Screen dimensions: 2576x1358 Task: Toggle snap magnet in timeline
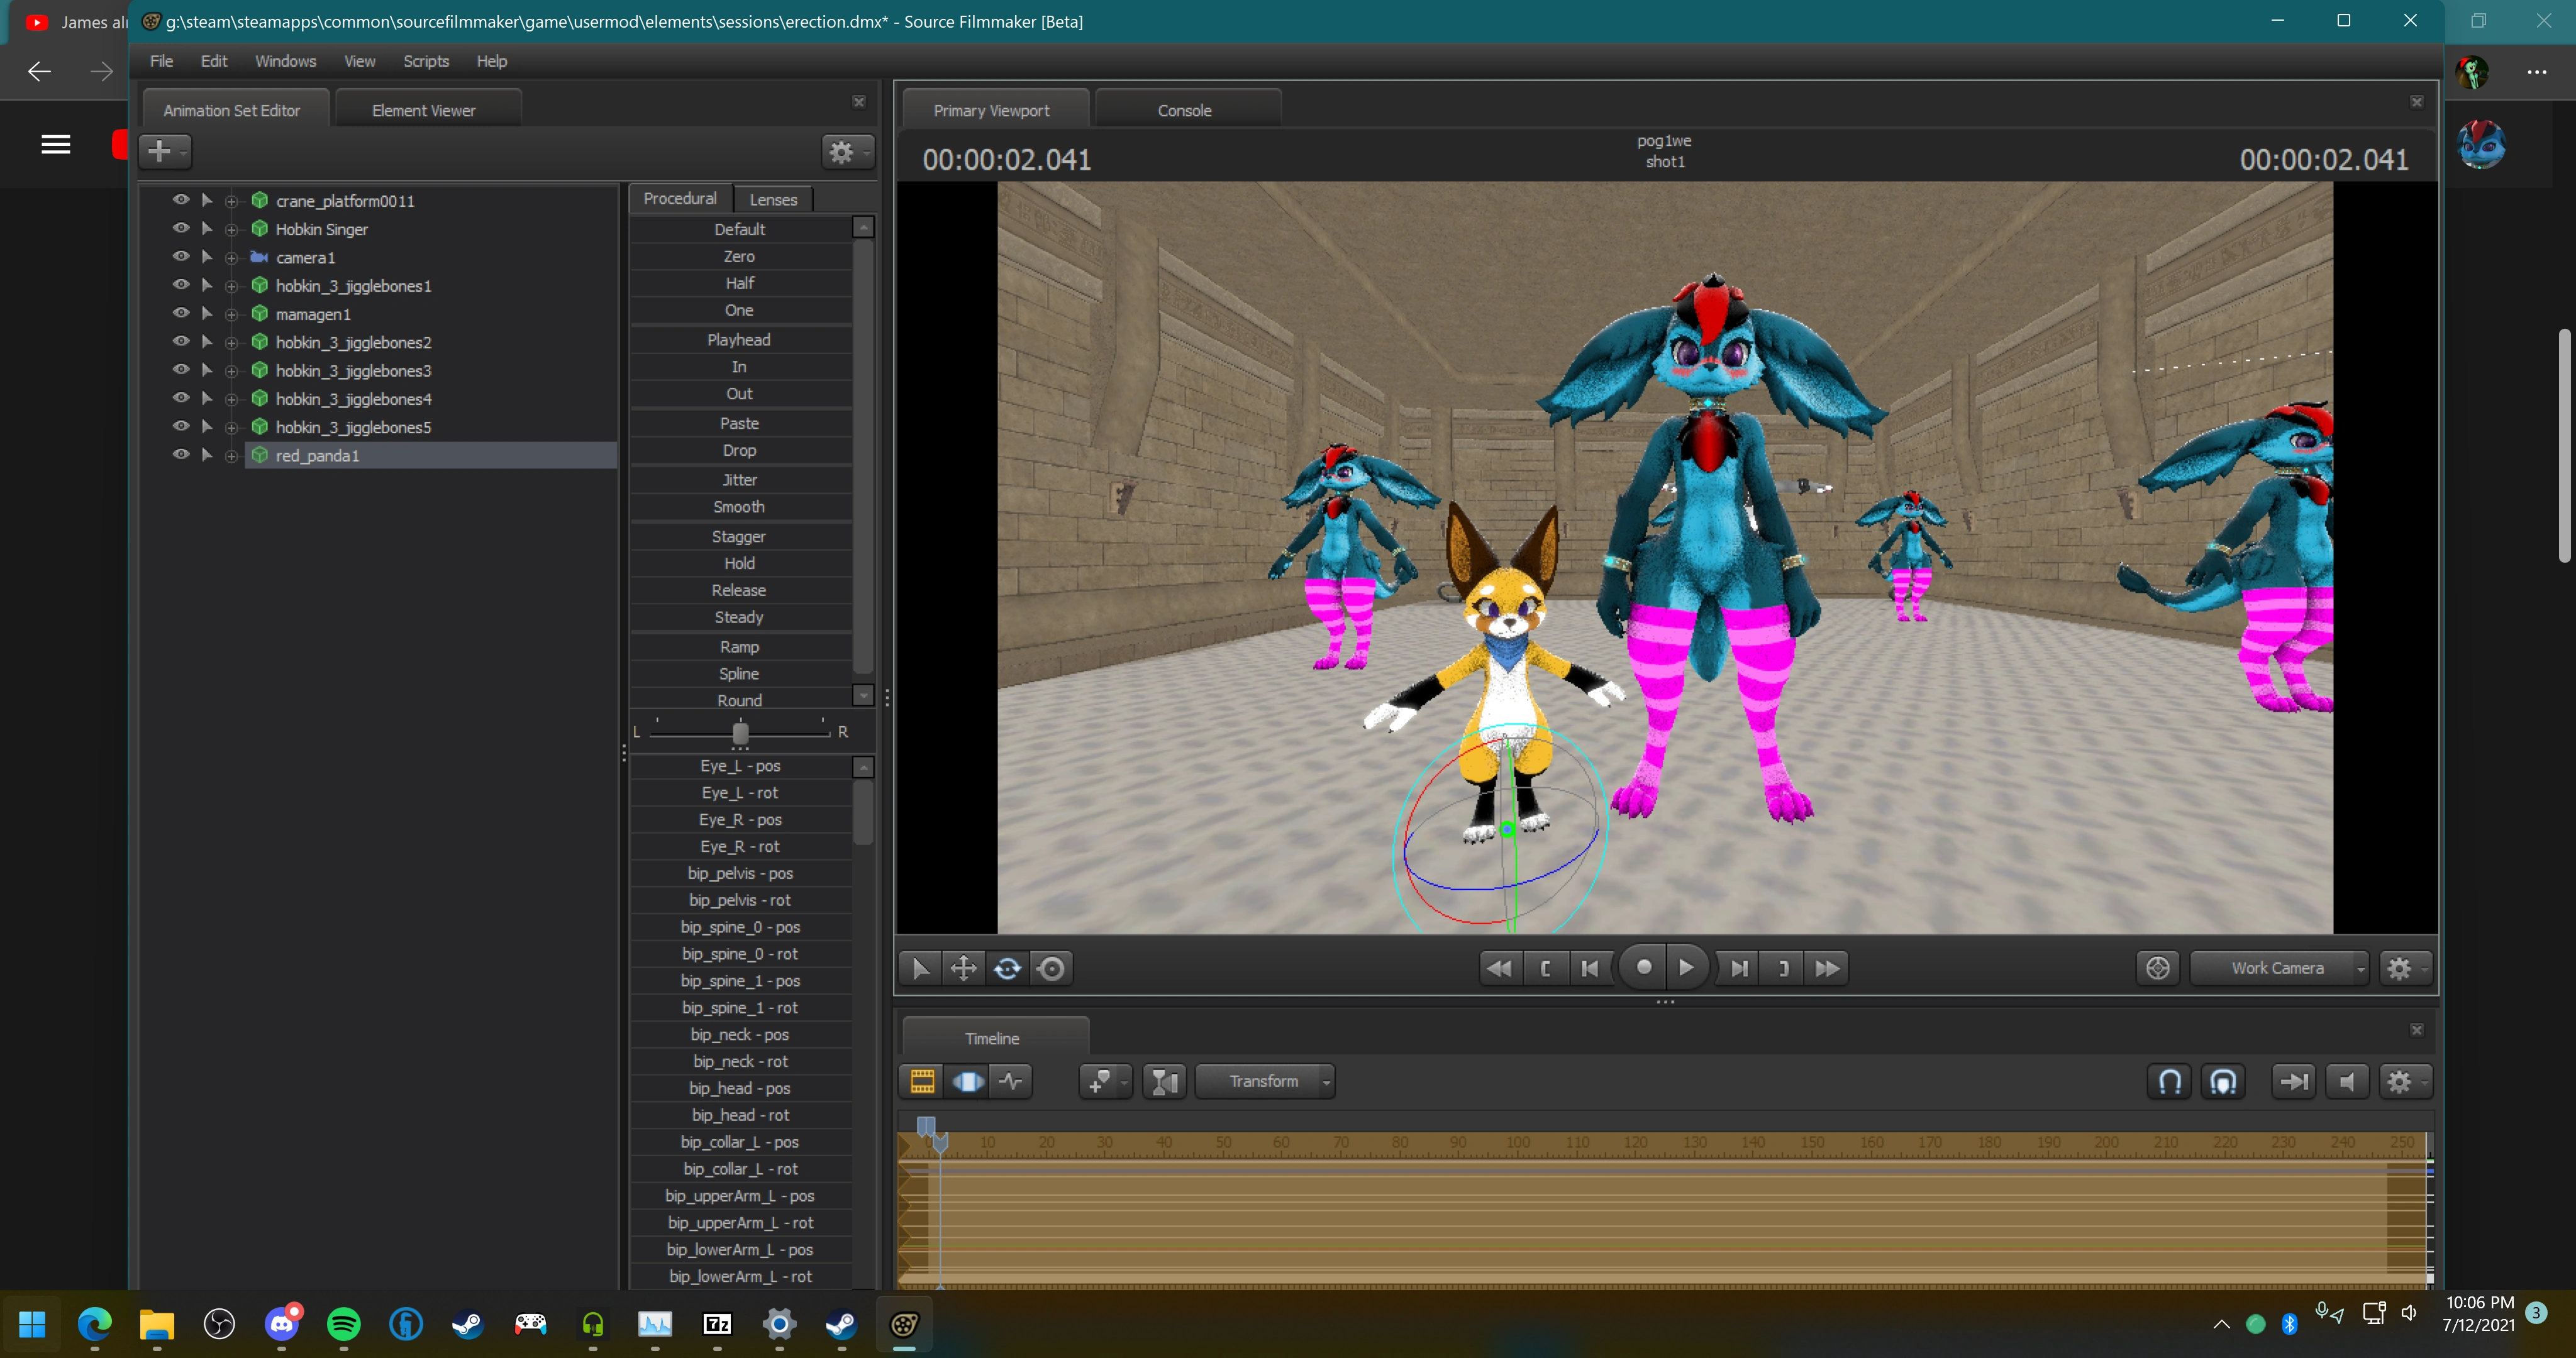click(2169, 1081)
